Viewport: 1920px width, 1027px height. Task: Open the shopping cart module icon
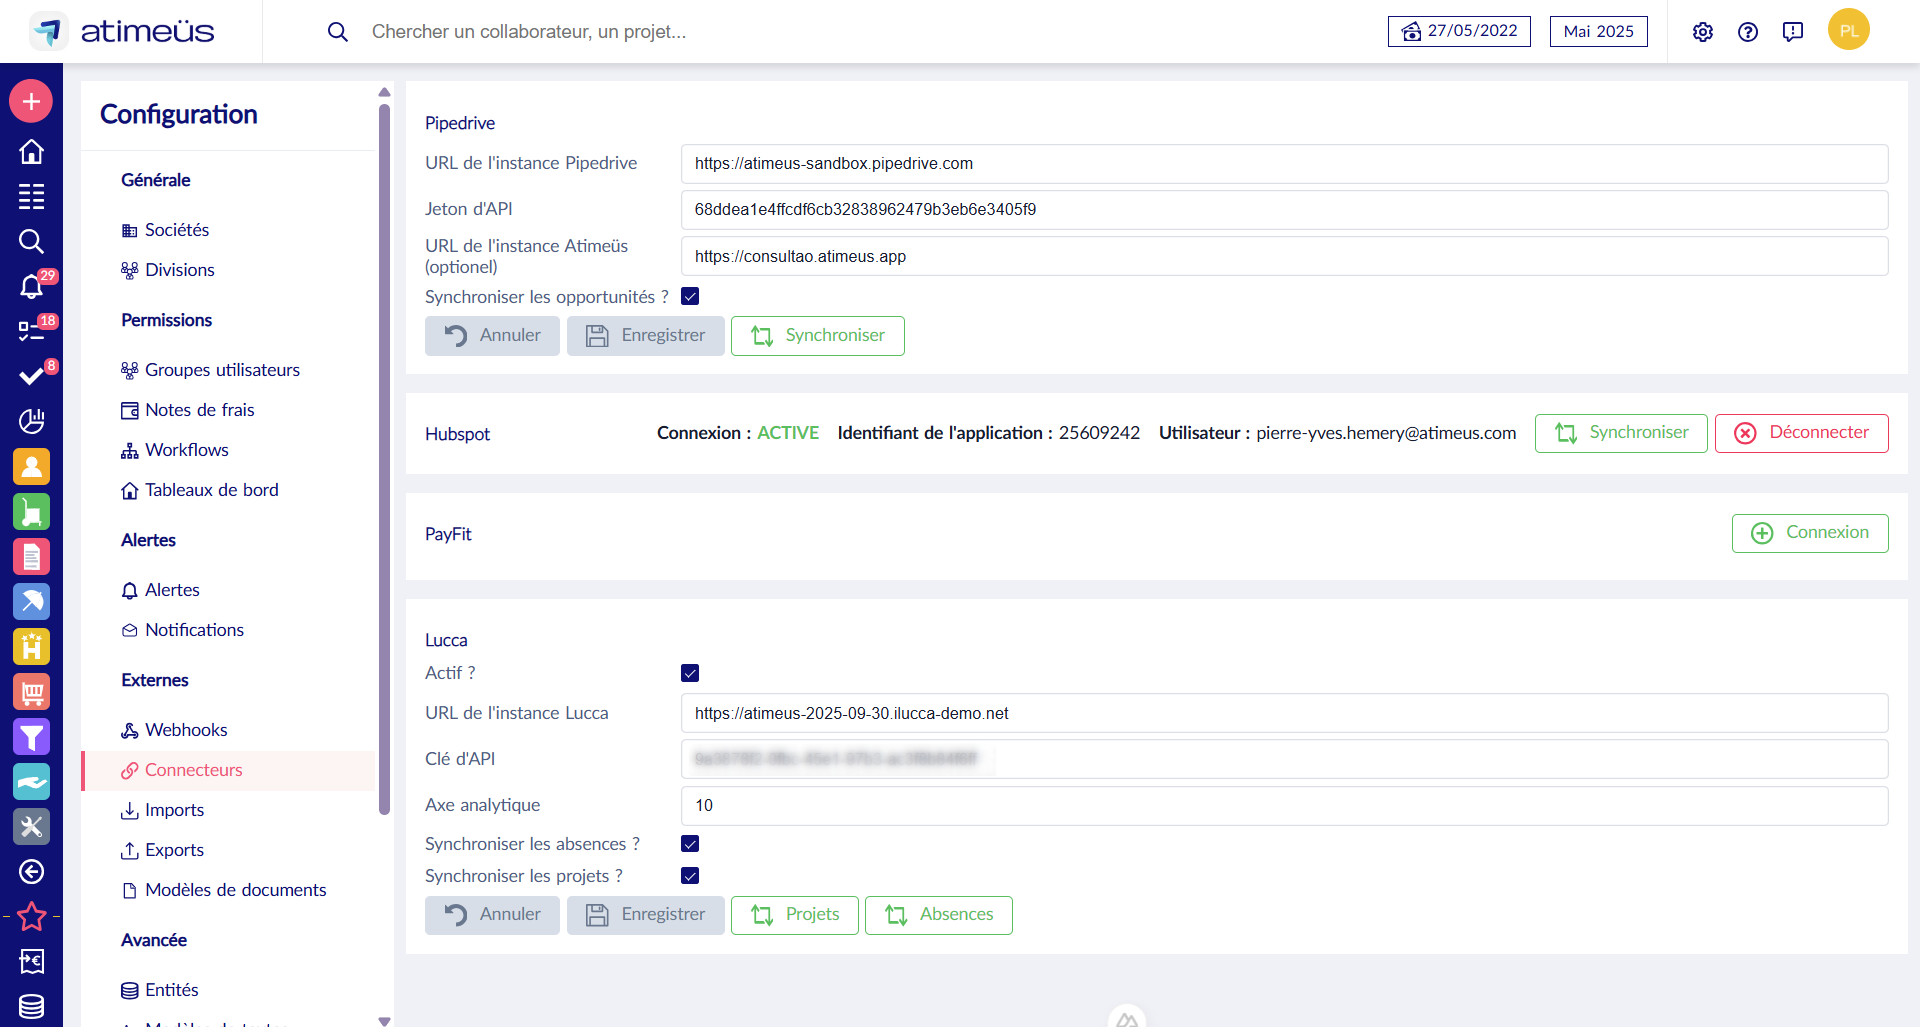(x=31, y=691)
